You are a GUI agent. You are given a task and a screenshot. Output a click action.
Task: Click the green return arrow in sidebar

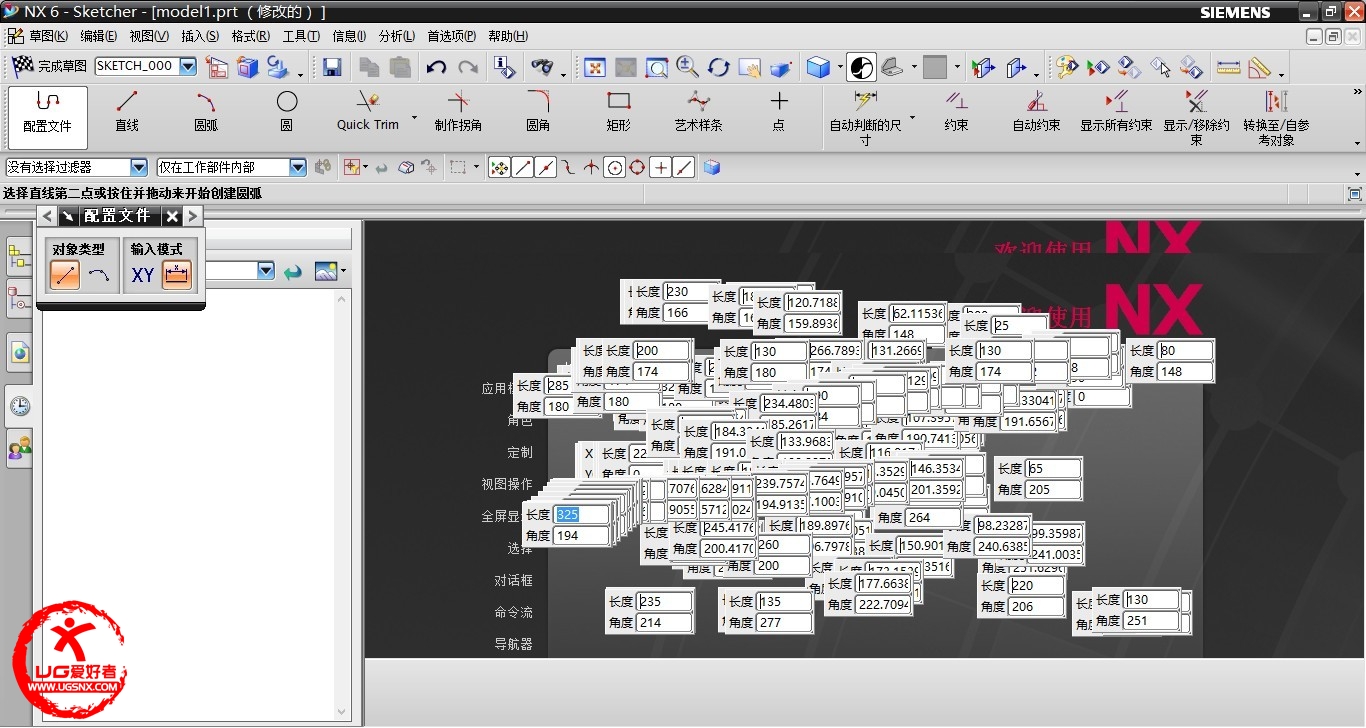[x=293, y=271]
